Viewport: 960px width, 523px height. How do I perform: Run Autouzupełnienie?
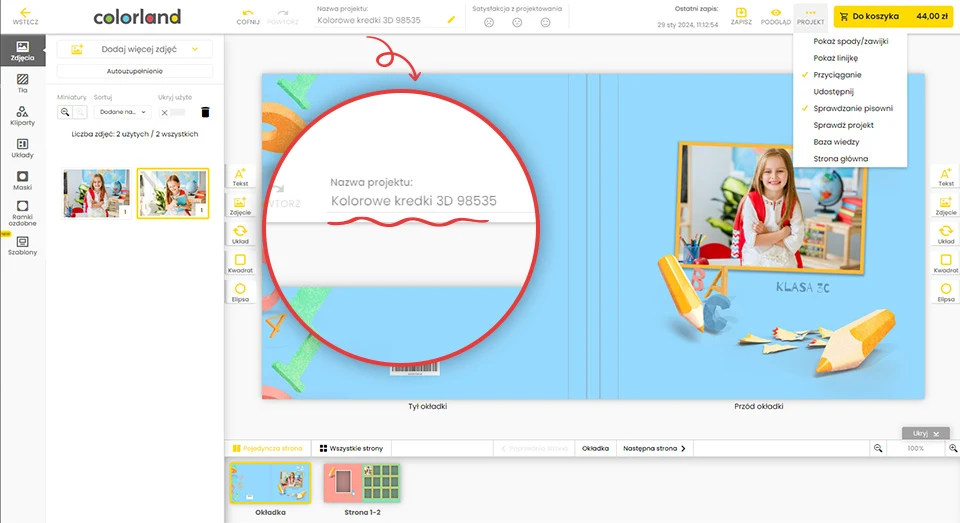pos(135,71)
